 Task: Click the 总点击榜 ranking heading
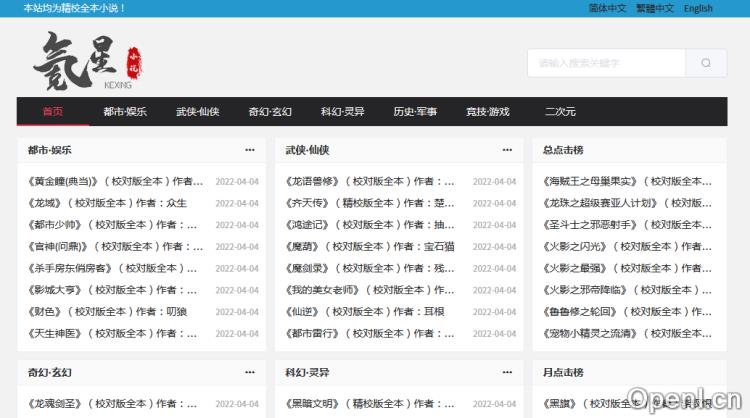[563, 150]
